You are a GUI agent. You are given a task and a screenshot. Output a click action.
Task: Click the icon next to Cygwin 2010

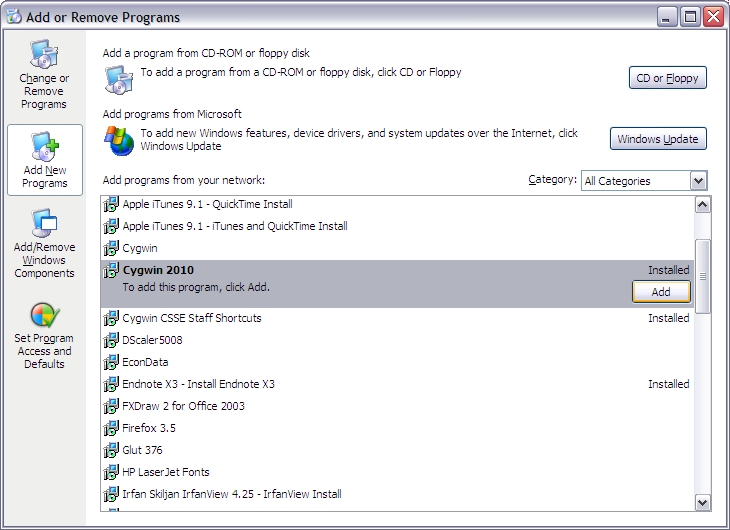(x=111, y=270)
